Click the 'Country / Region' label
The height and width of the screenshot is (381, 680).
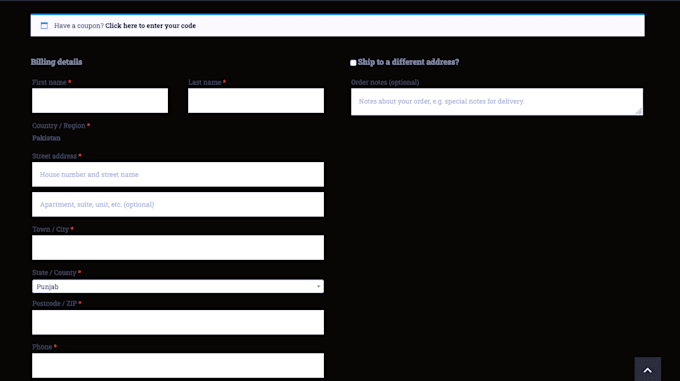(x=59, y=126)
